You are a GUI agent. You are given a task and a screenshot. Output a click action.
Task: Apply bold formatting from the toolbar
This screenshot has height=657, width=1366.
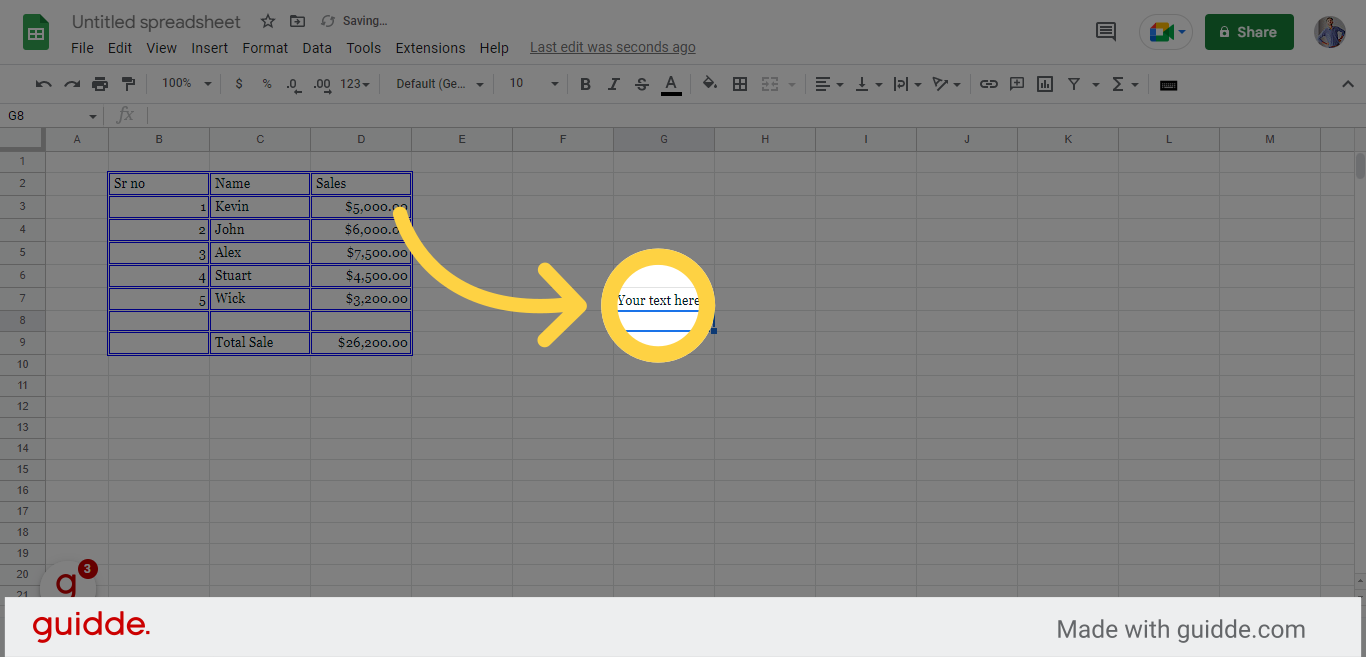coord(585,84)
